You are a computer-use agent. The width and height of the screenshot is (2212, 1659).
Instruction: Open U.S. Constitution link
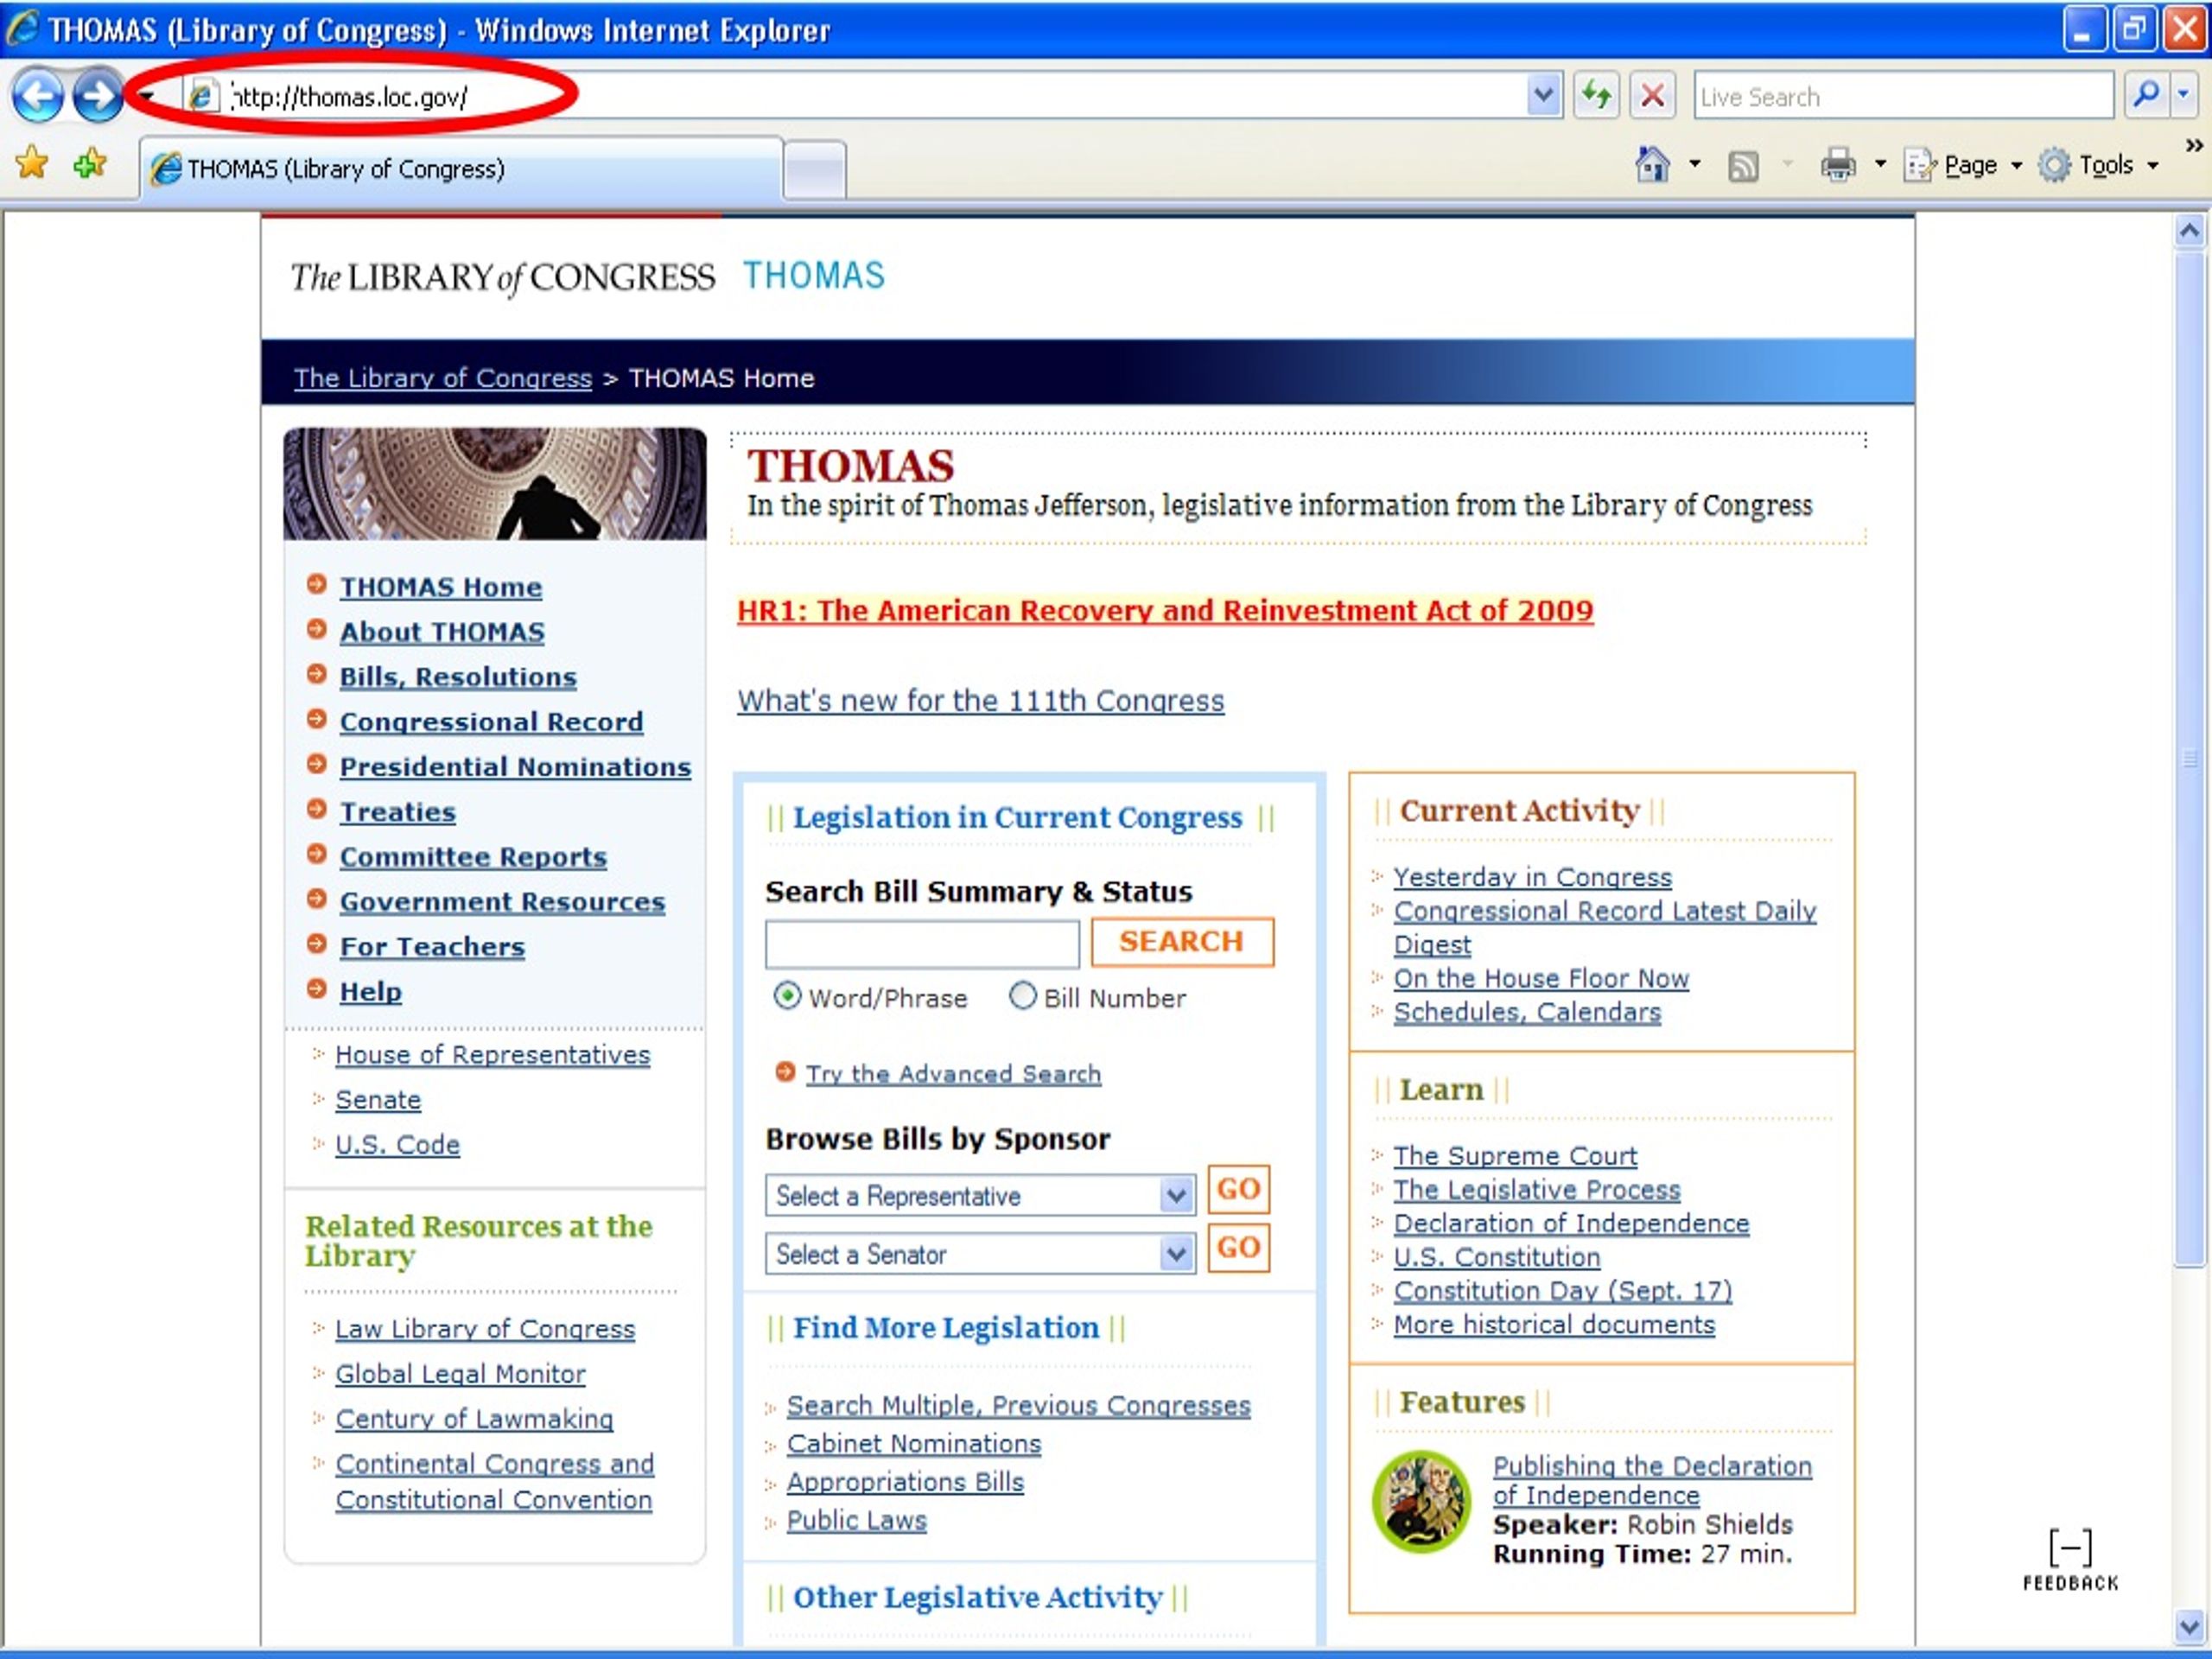click(x=1497, y=1257)
